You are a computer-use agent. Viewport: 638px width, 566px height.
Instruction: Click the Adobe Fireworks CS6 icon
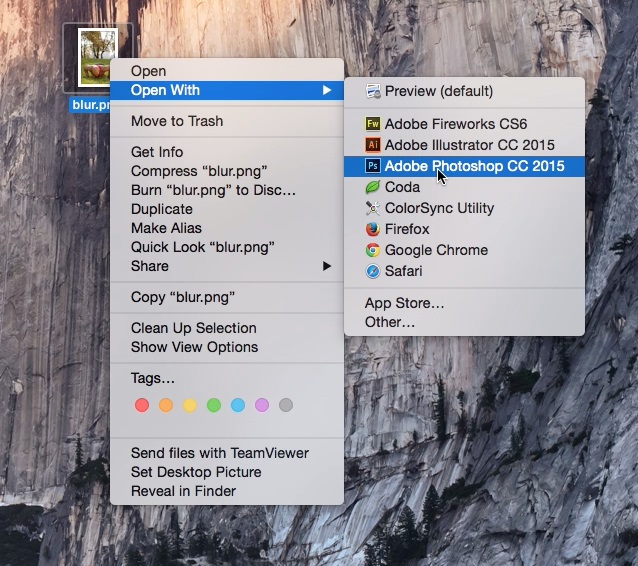[x=373, y=124]
